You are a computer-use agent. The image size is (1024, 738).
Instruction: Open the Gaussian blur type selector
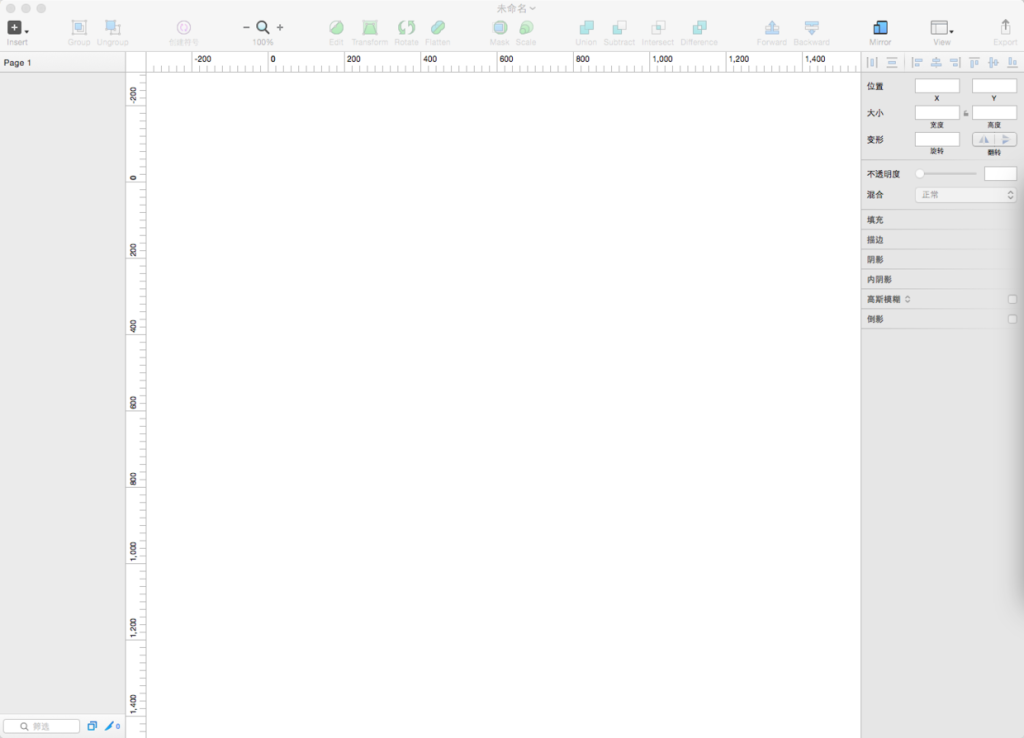(x=908, y=299)
